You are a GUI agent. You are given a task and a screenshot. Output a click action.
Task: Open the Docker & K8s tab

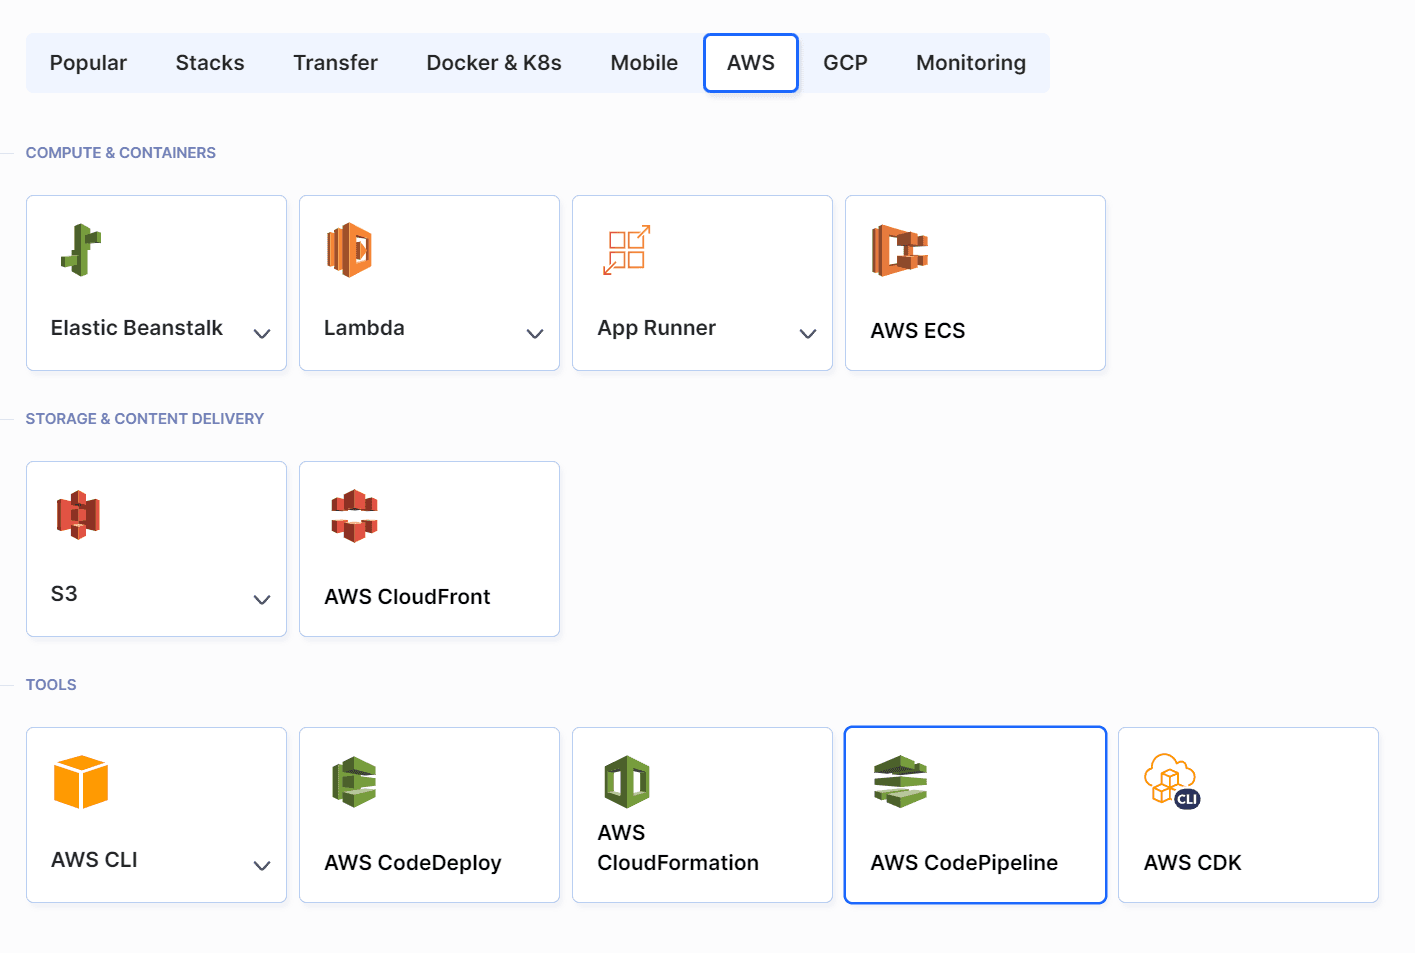(x=494, y=62)
